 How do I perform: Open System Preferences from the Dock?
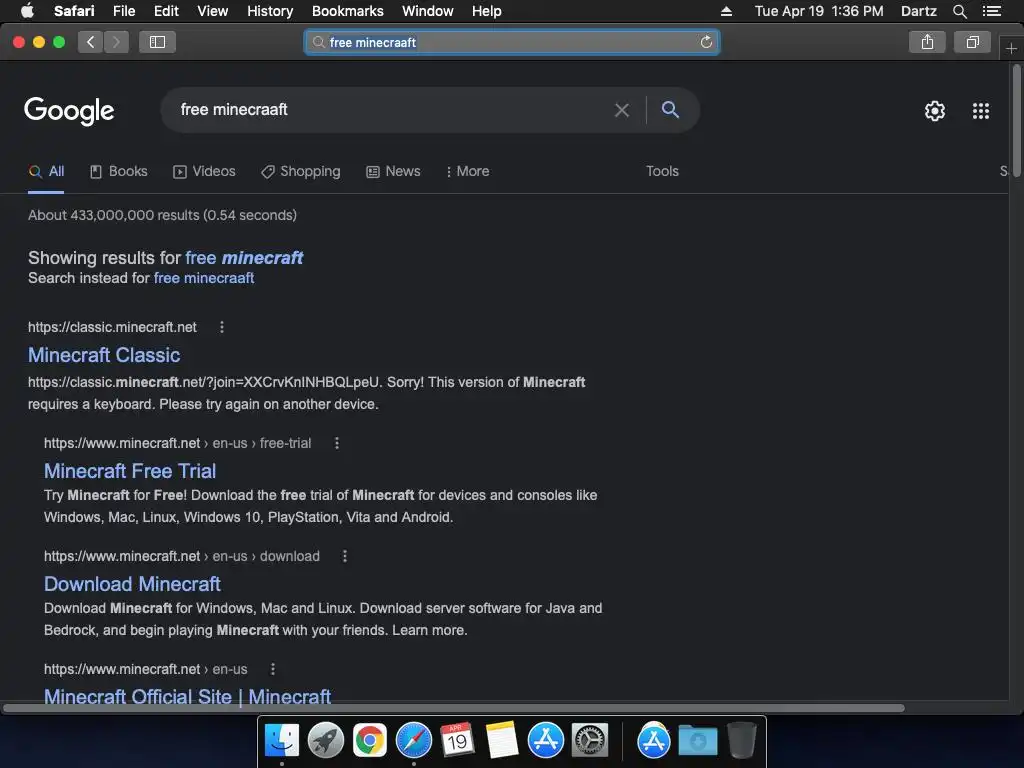(590, 741)
